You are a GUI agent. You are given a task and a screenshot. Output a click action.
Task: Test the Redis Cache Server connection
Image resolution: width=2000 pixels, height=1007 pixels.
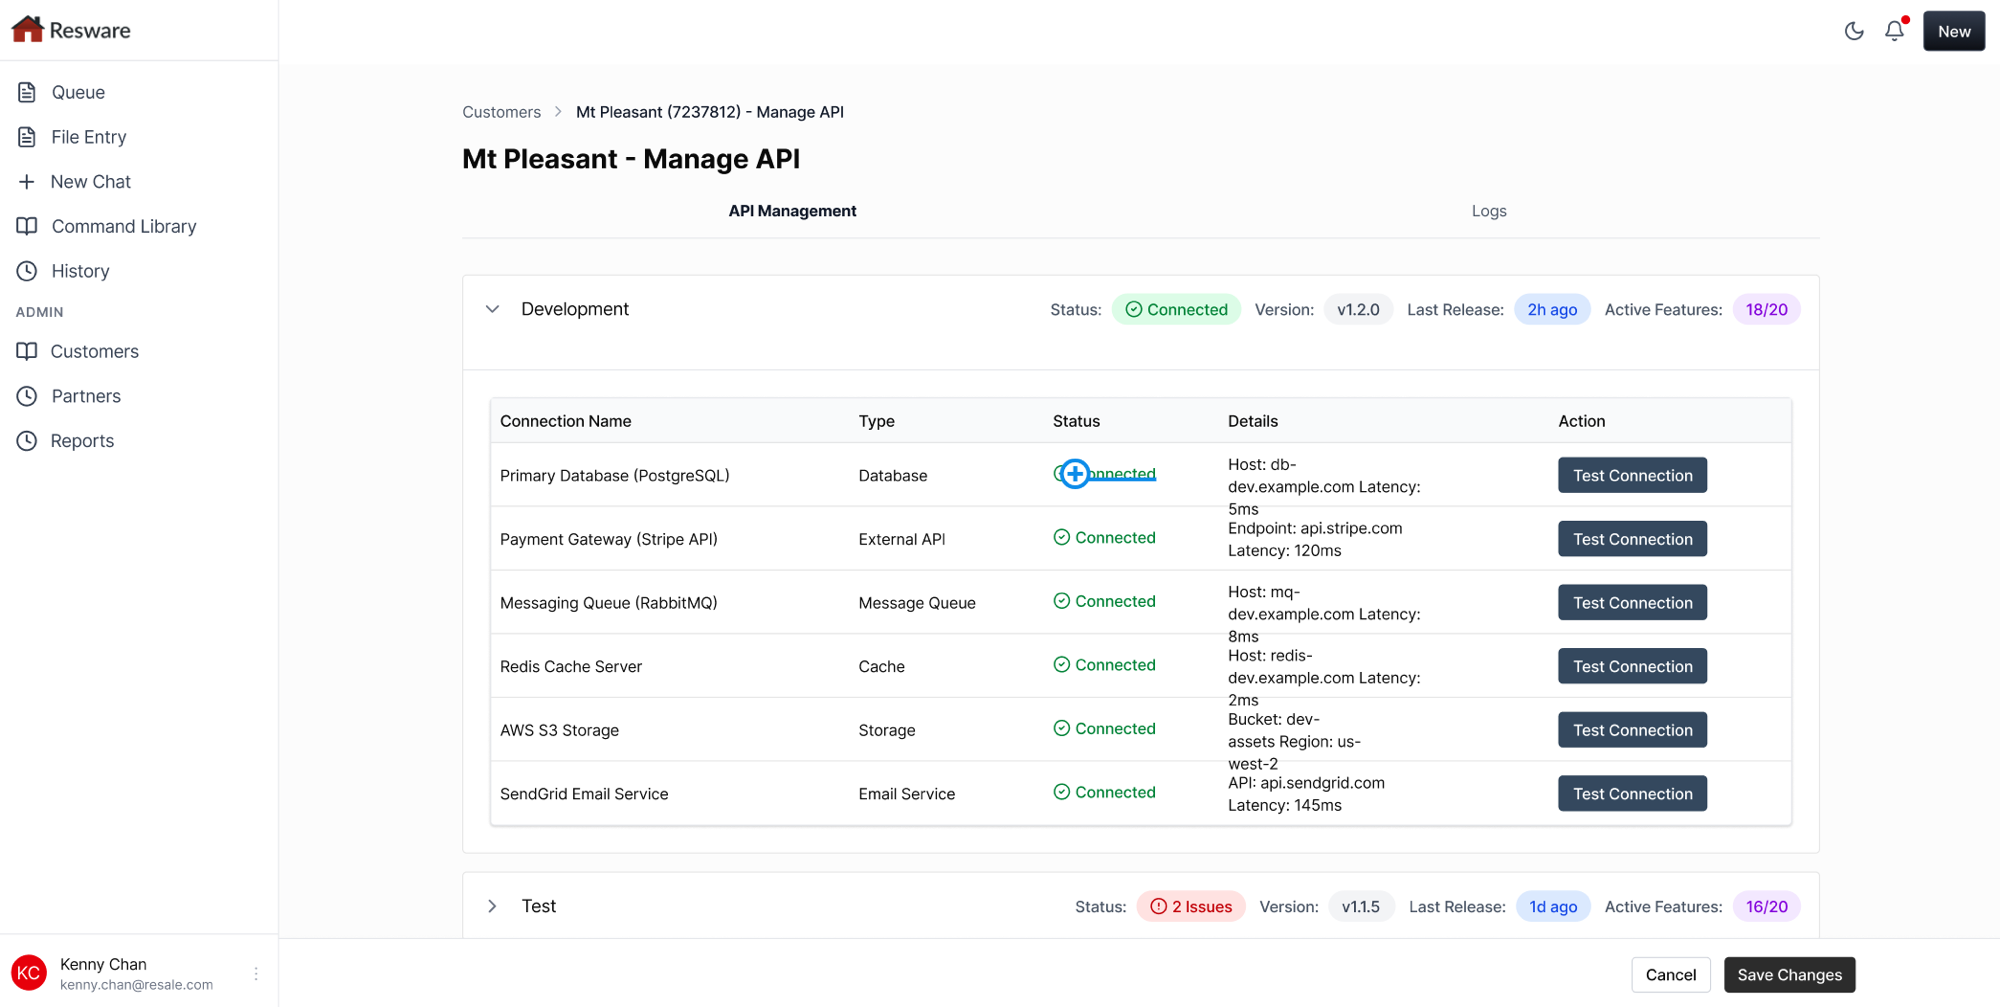pos(1632,666)
